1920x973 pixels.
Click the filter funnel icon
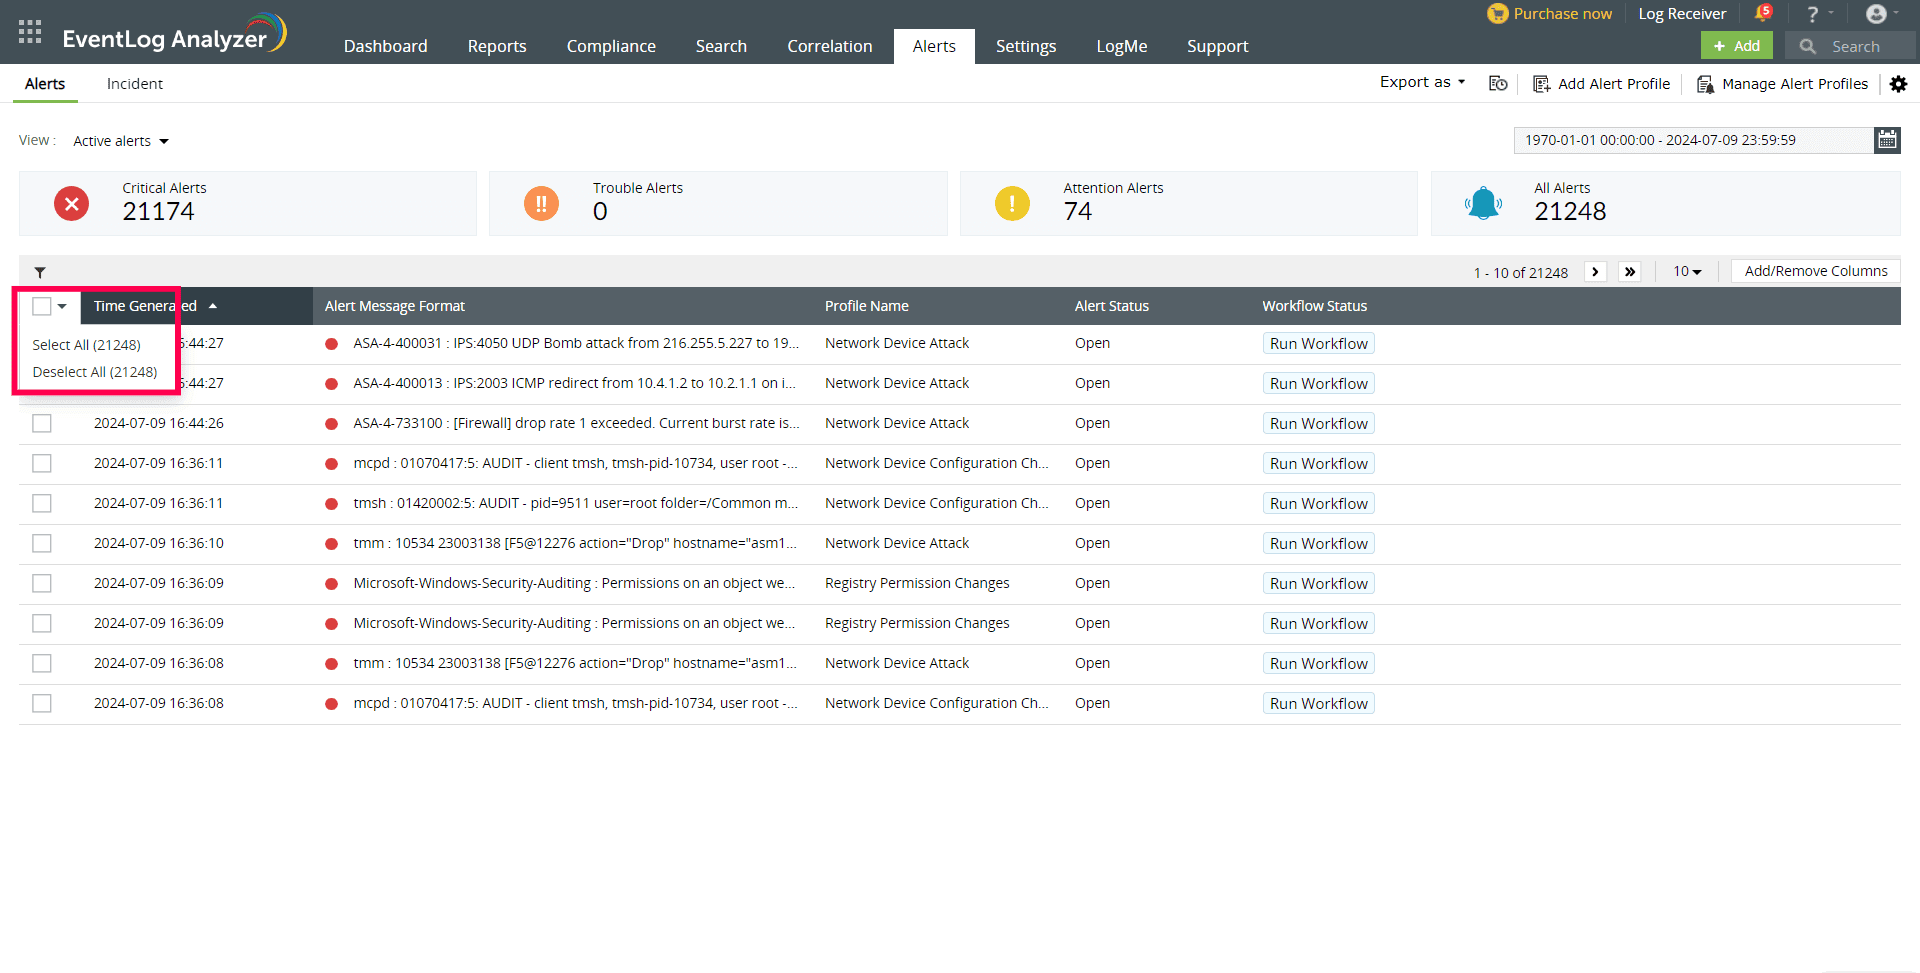click(40, 272)
